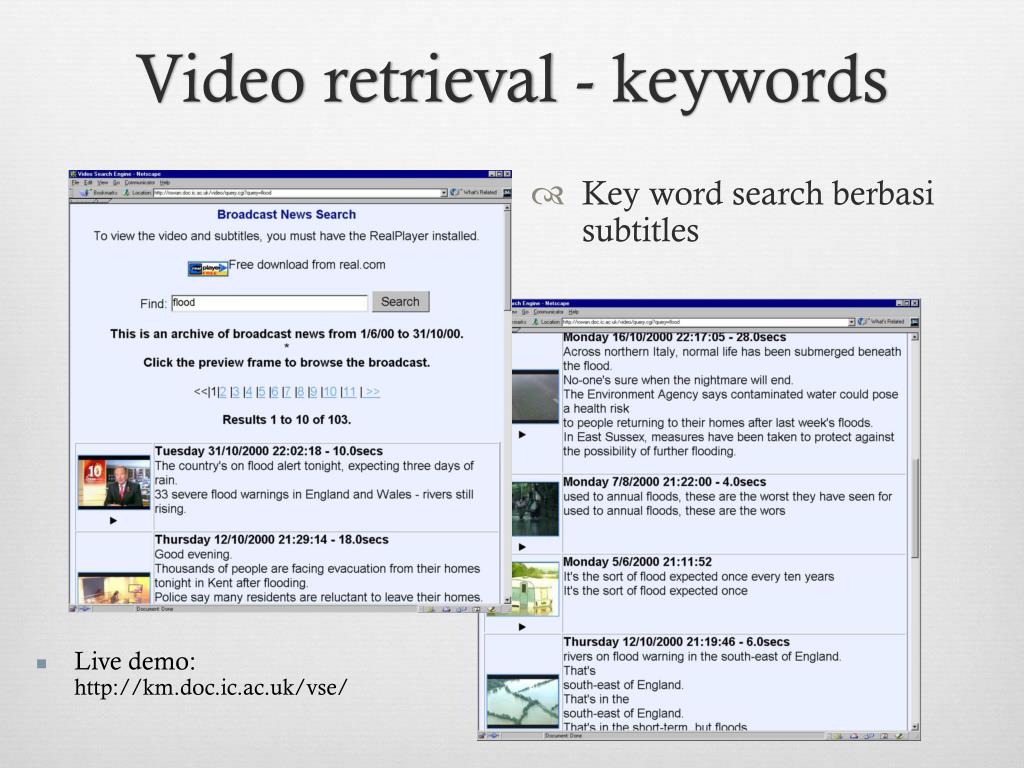
Task: Click the right window scrollbar down arrow
Action: tap(915, 727)
